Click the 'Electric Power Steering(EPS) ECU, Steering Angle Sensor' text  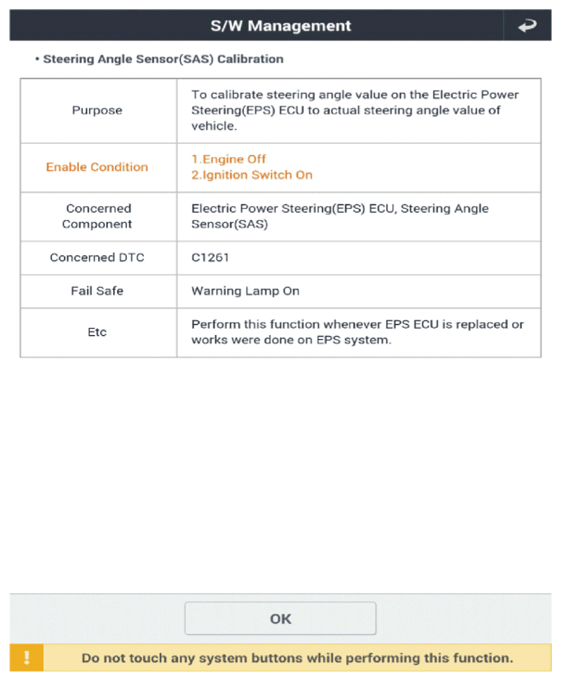(x=340, y=216)
